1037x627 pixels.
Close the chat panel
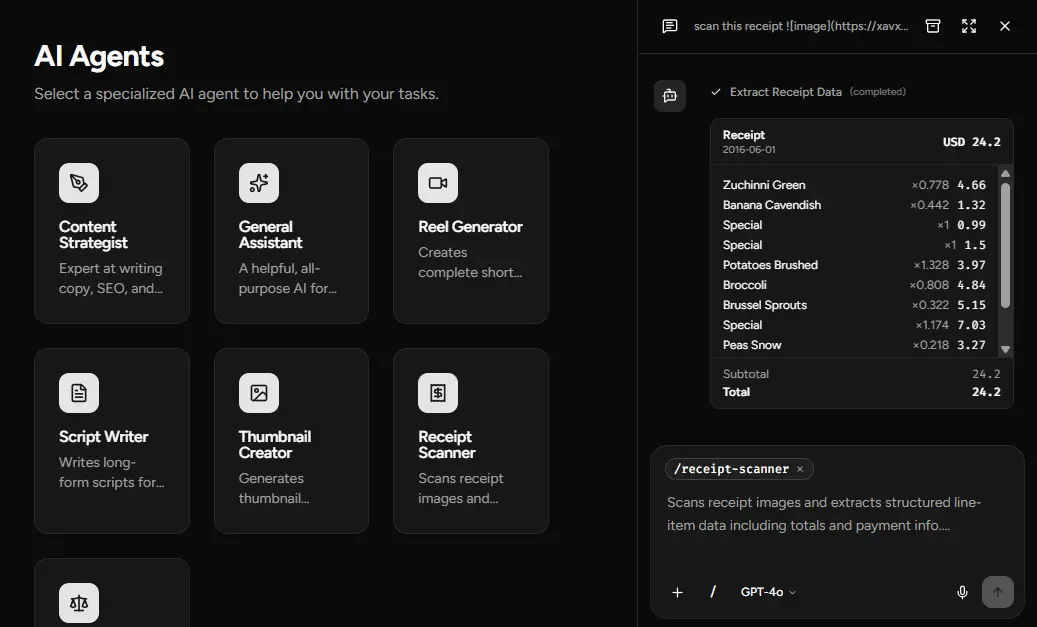[1005, 26]
